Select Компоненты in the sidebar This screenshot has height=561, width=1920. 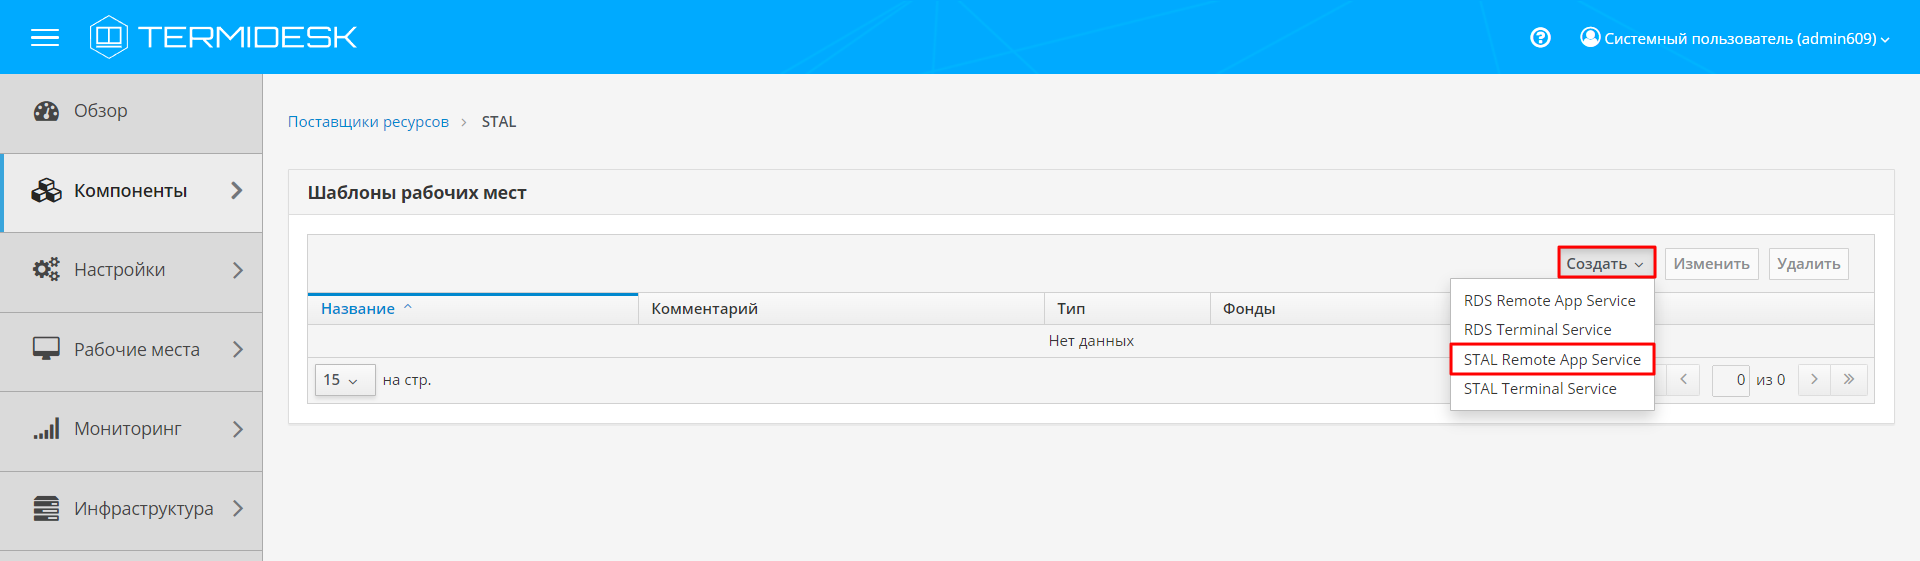click(131, 192)
